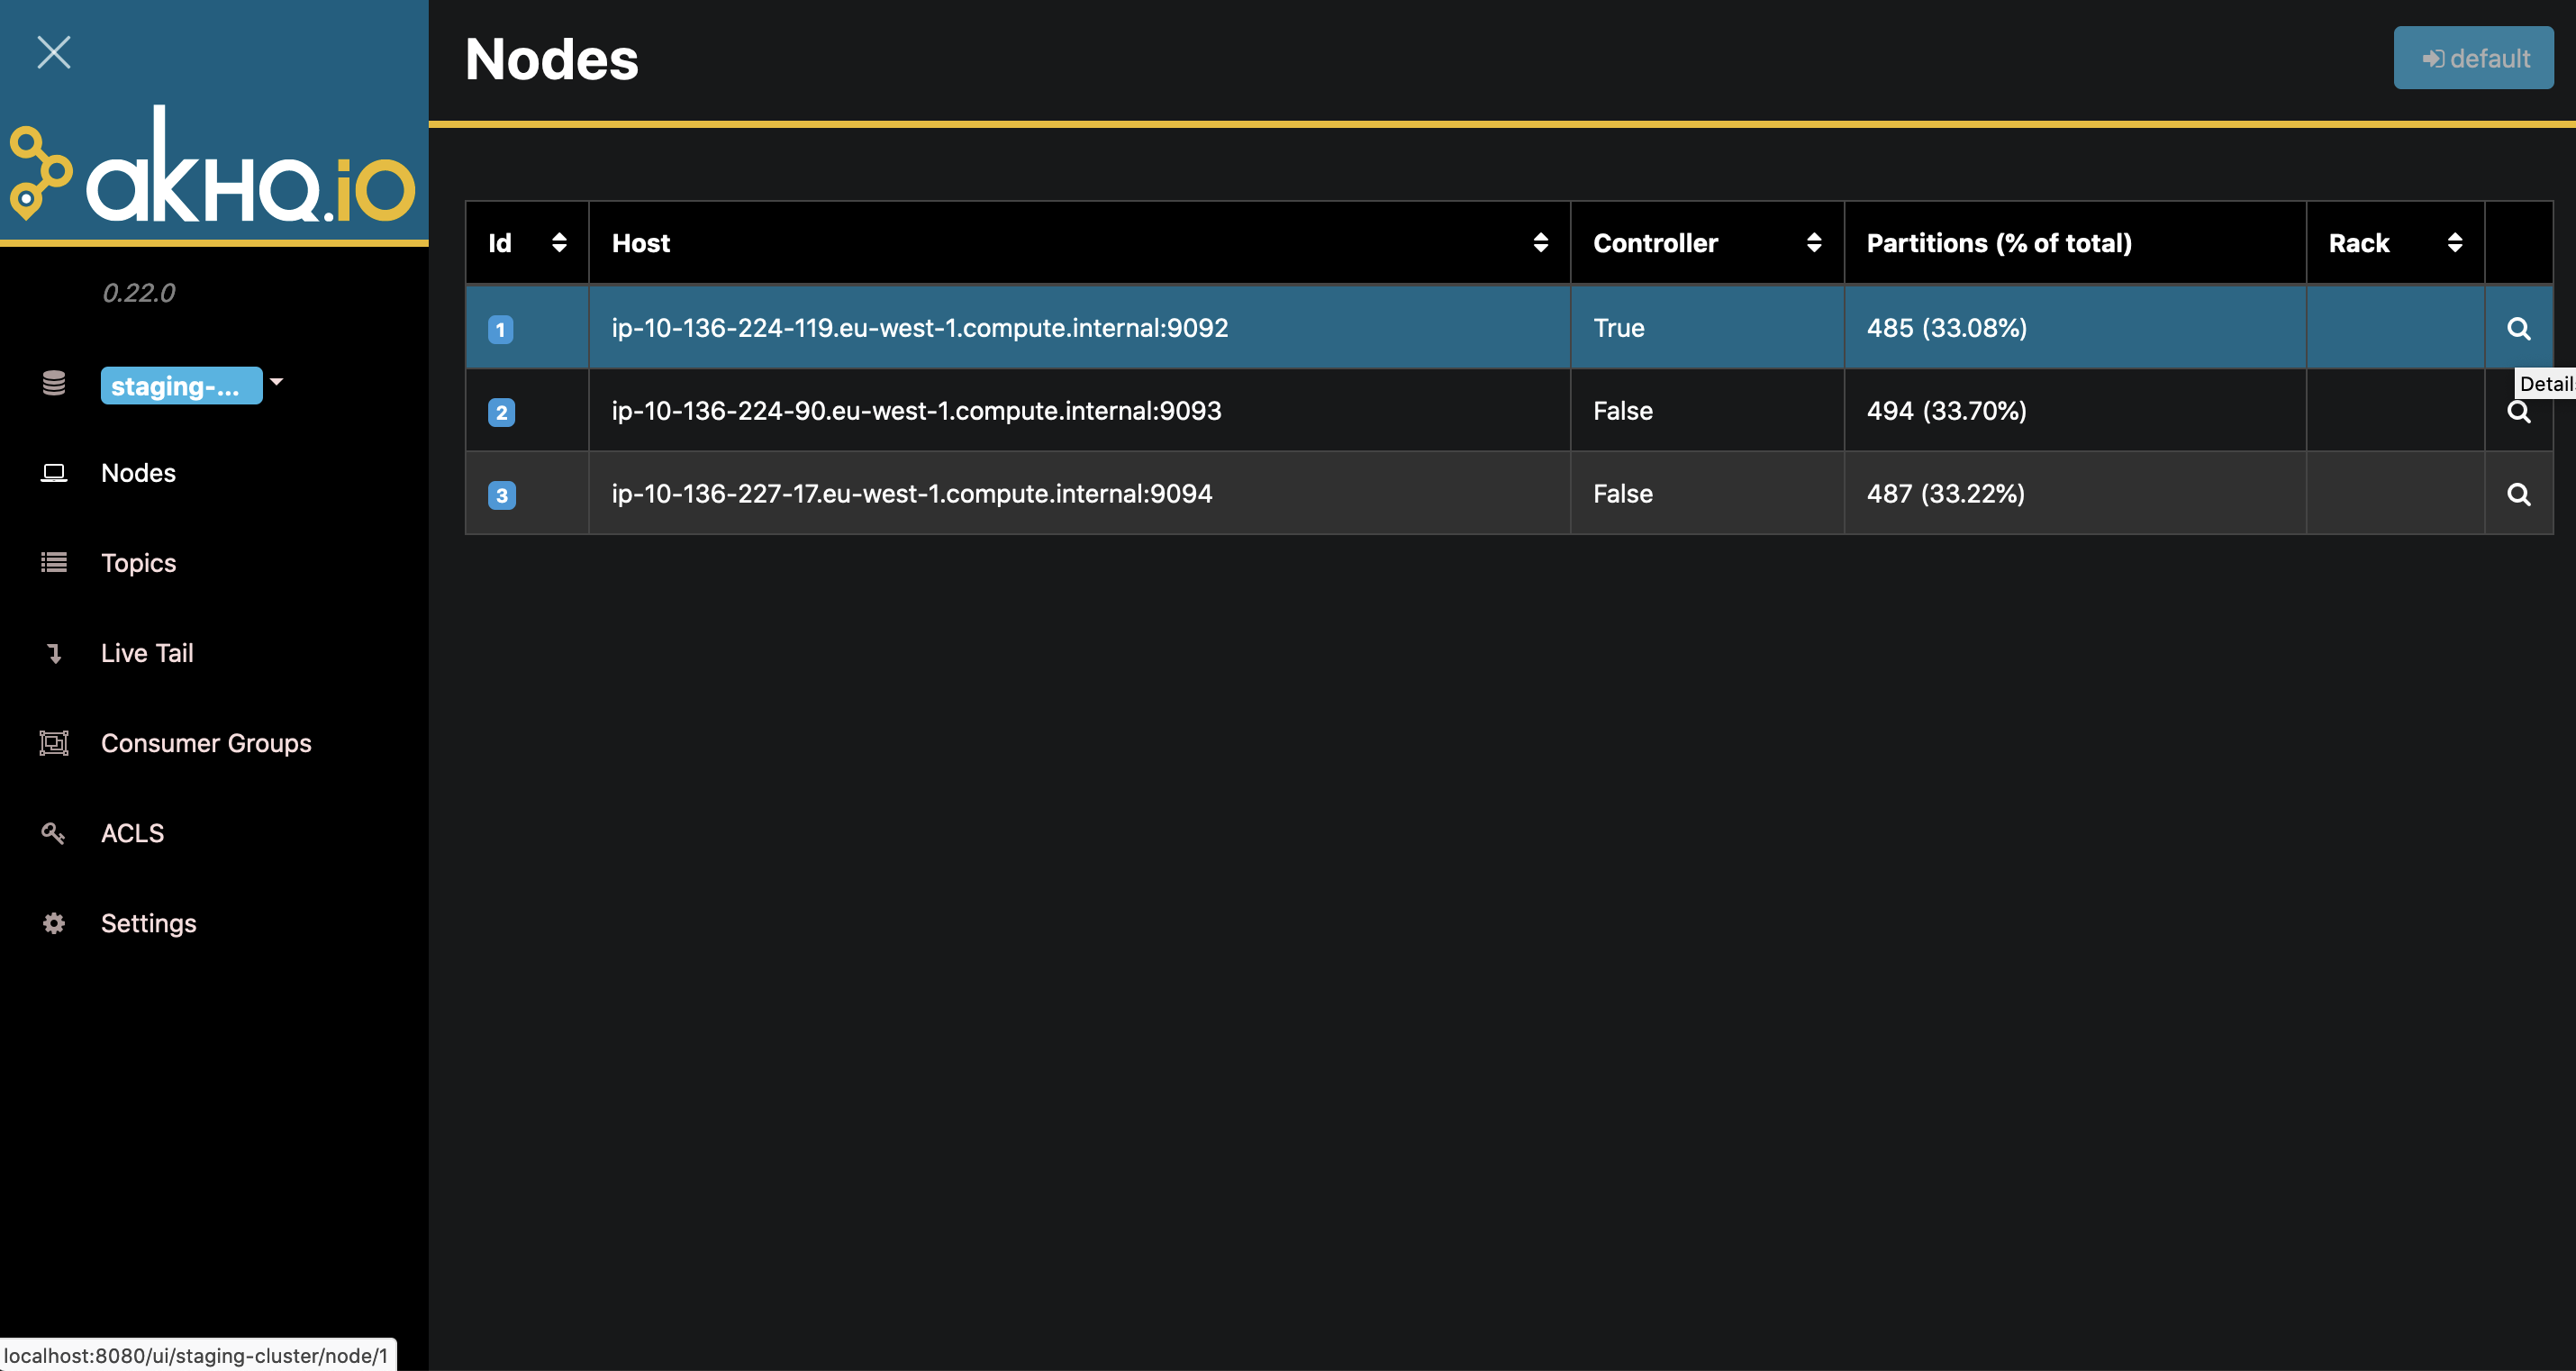Click the AKHQ.io logo
The height and width of the screenshot is (1371, 2576).
pyautogui.click(x=213, y=168)
